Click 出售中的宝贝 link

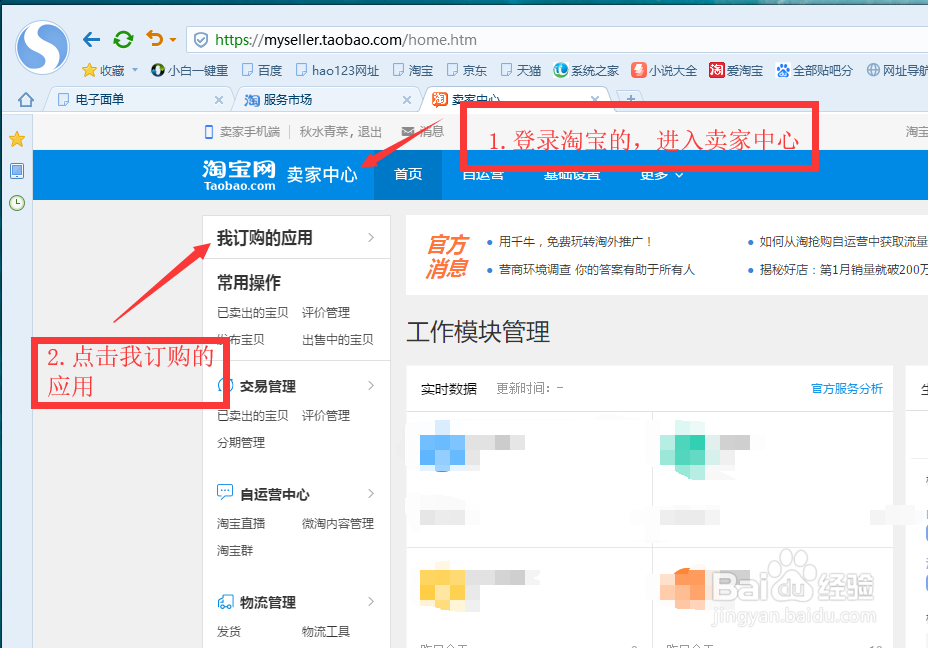tap(337, 340)
